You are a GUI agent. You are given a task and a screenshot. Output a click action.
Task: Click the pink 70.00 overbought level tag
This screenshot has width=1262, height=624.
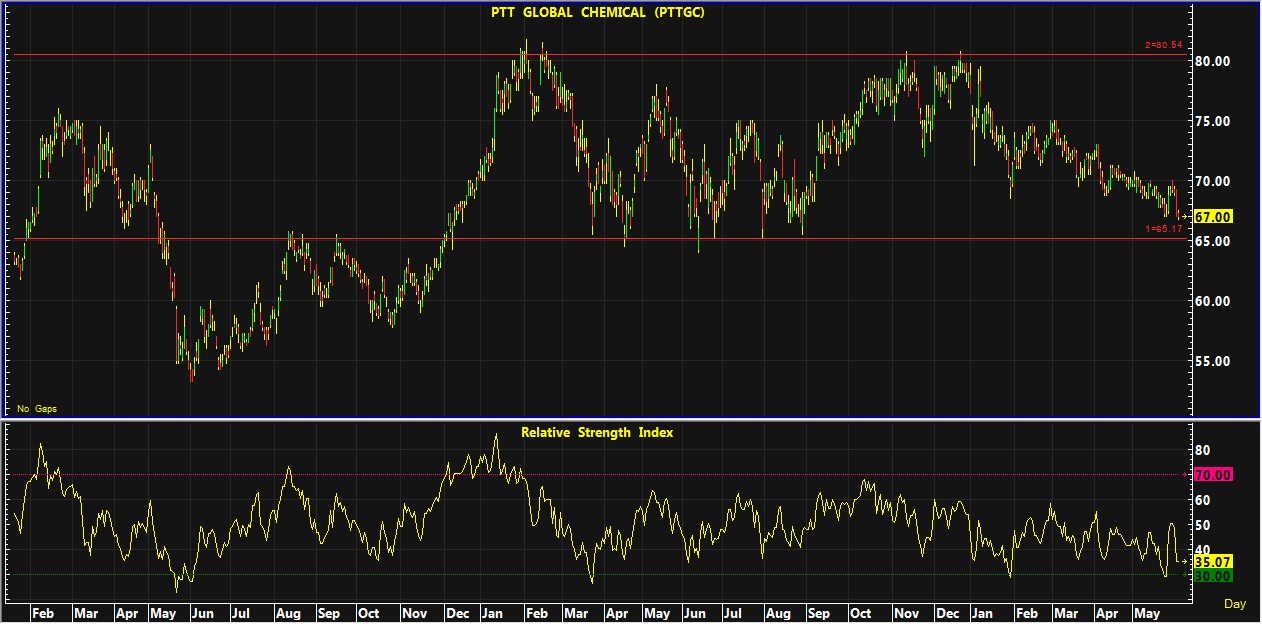1213,475
